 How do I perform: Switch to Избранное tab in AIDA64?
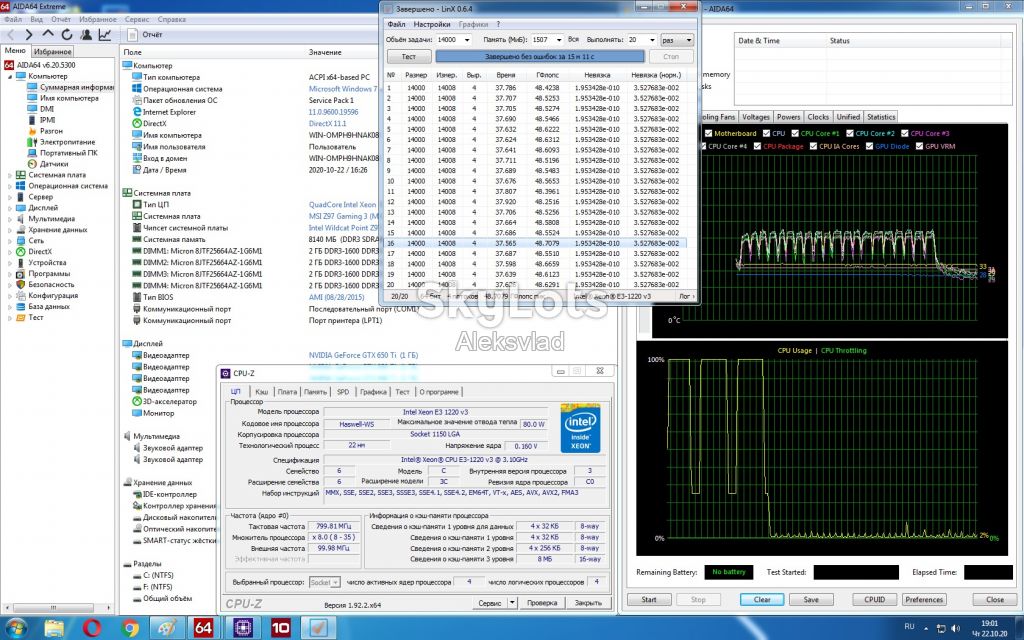click(x=52, y=52)
